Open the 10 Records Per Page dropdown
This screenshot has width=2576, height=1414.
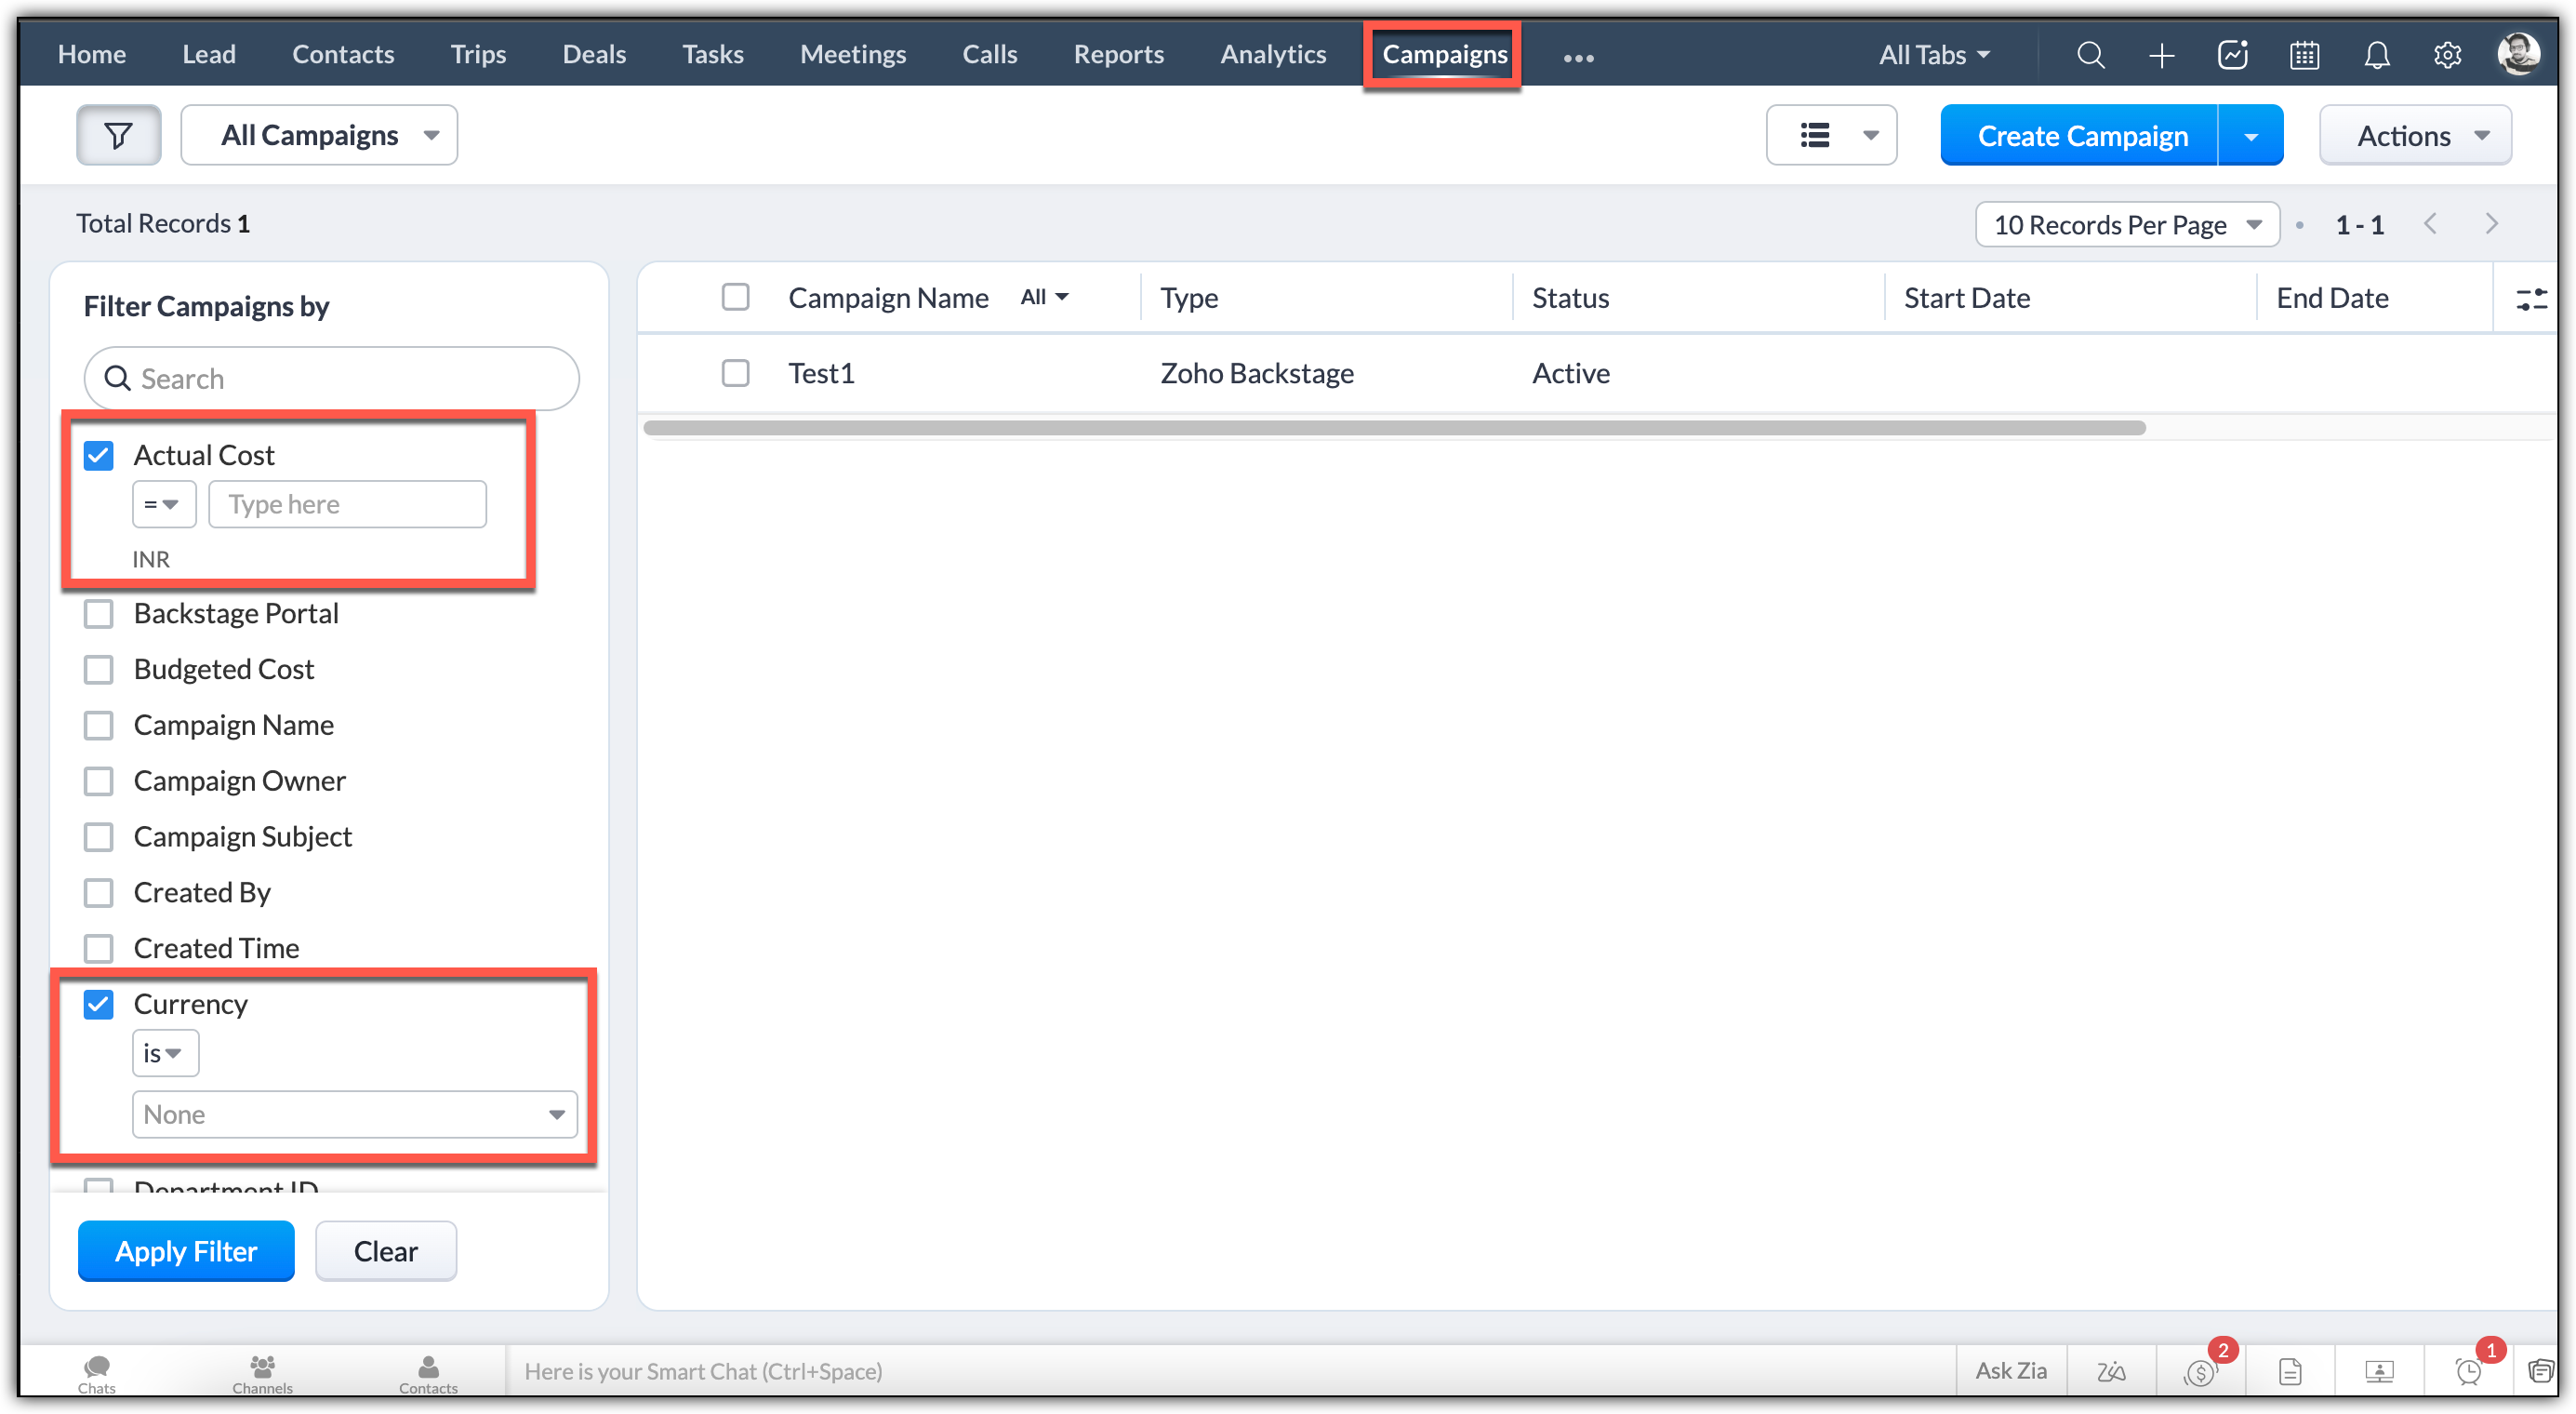(x=2126, y=224)
